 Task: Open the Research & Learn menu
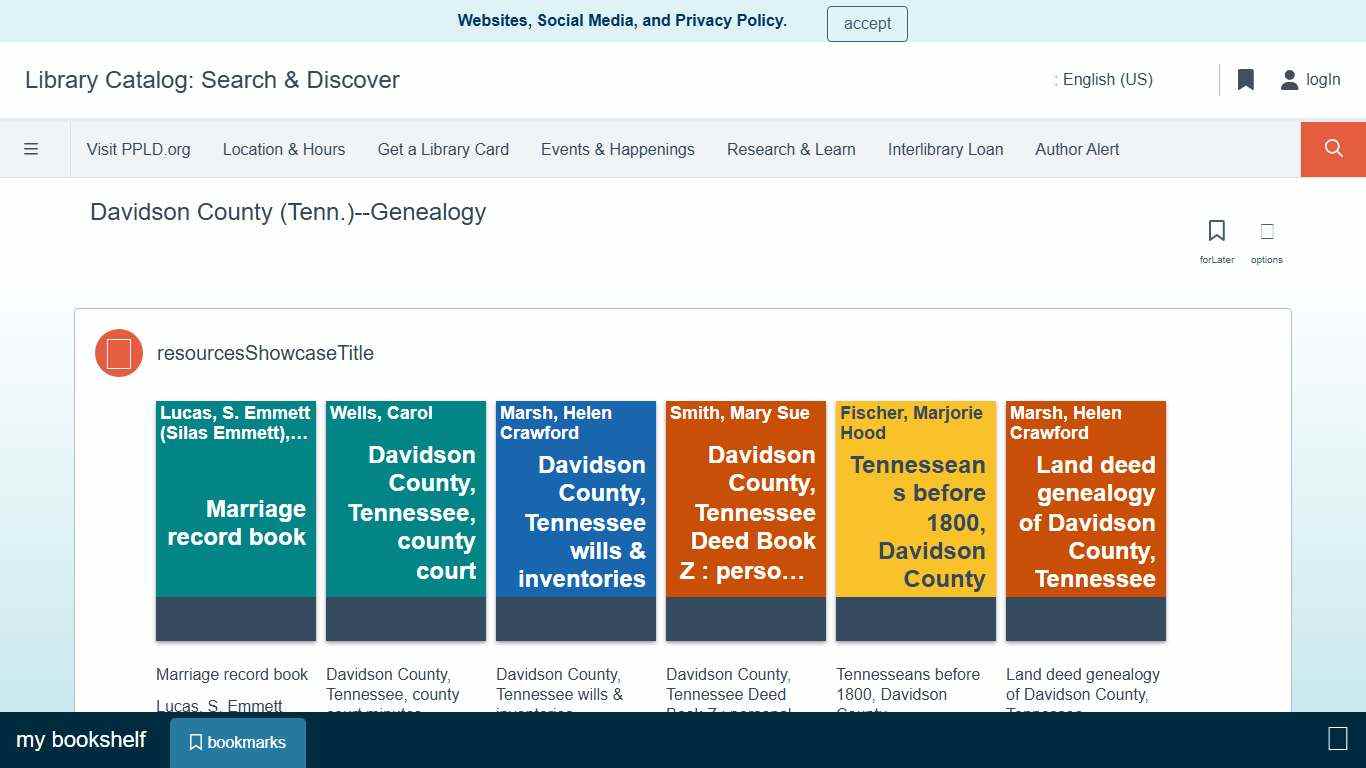tap(791, 149)
